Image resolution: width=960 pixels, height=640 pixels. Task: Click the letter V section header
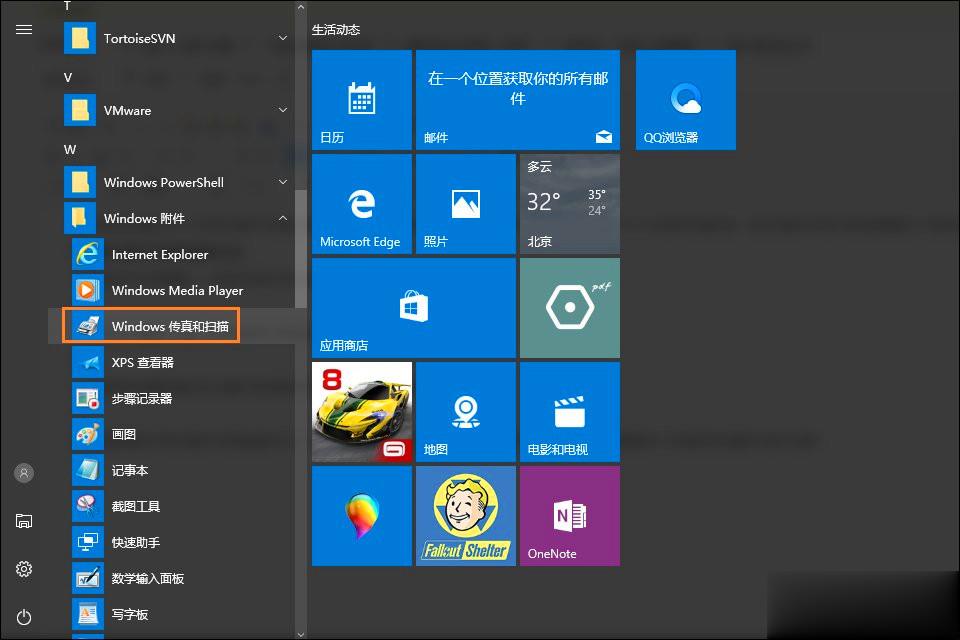68,77
